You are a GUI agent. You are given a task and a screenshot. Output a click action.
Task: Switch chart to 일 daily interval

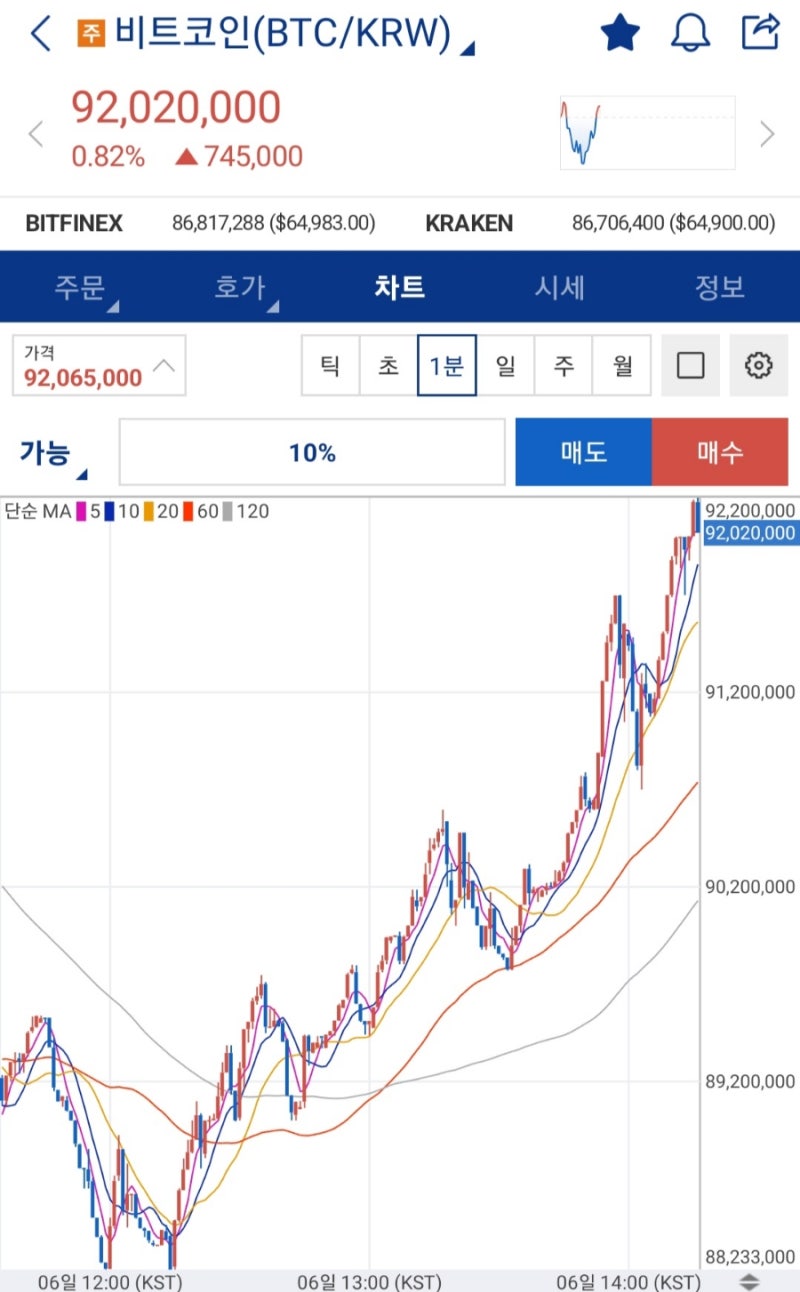[505, 365]
